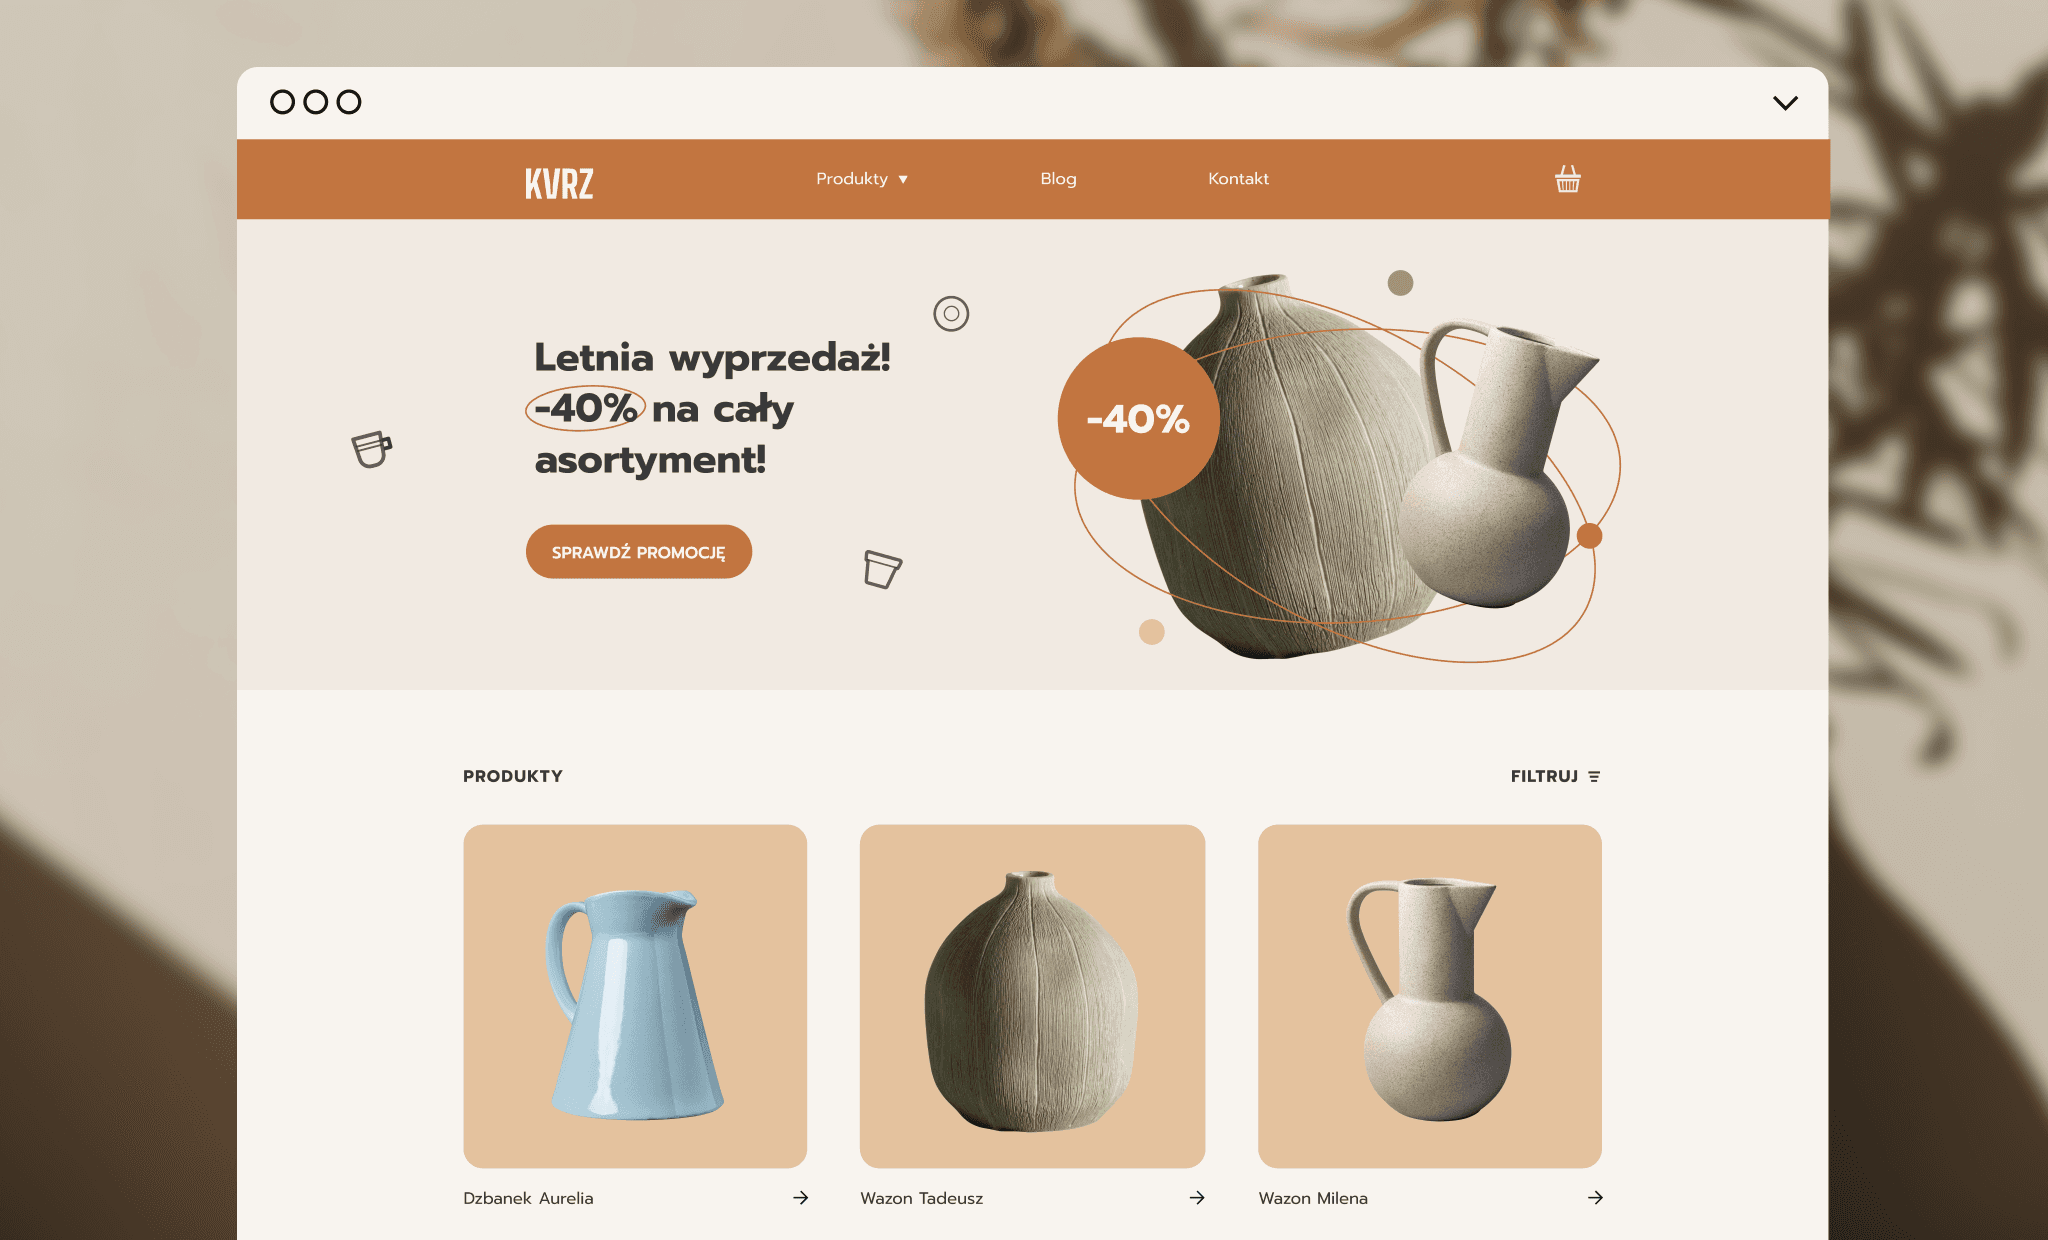2048x1240 pixels.
Task: Select the blue jug product thumbnail
Action: pos(635,996)
